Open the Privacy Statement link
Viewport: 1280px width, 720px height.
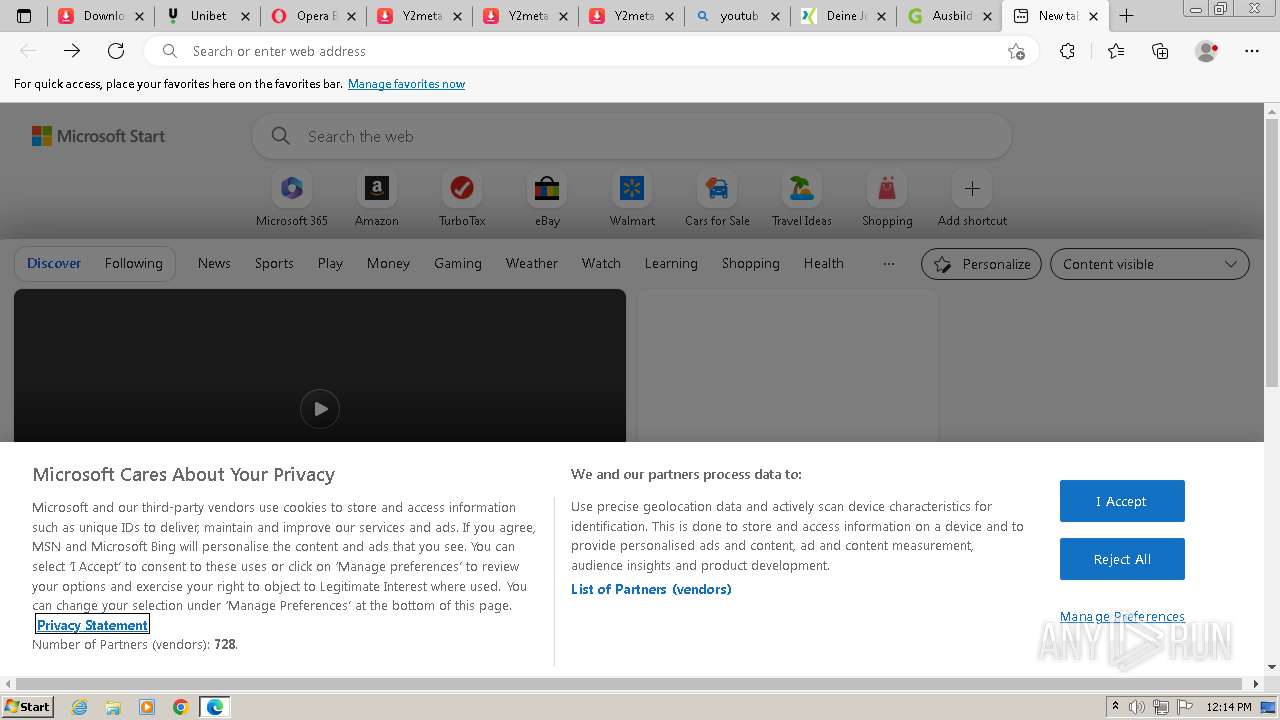[92, 625]
